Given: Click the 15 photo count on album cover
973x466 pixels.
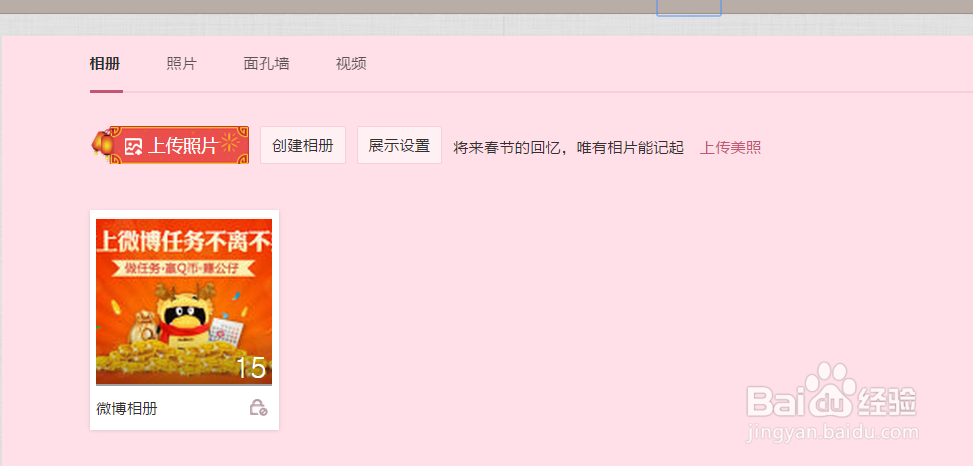Looking at the screenshot, I should (x=251, y=368).
